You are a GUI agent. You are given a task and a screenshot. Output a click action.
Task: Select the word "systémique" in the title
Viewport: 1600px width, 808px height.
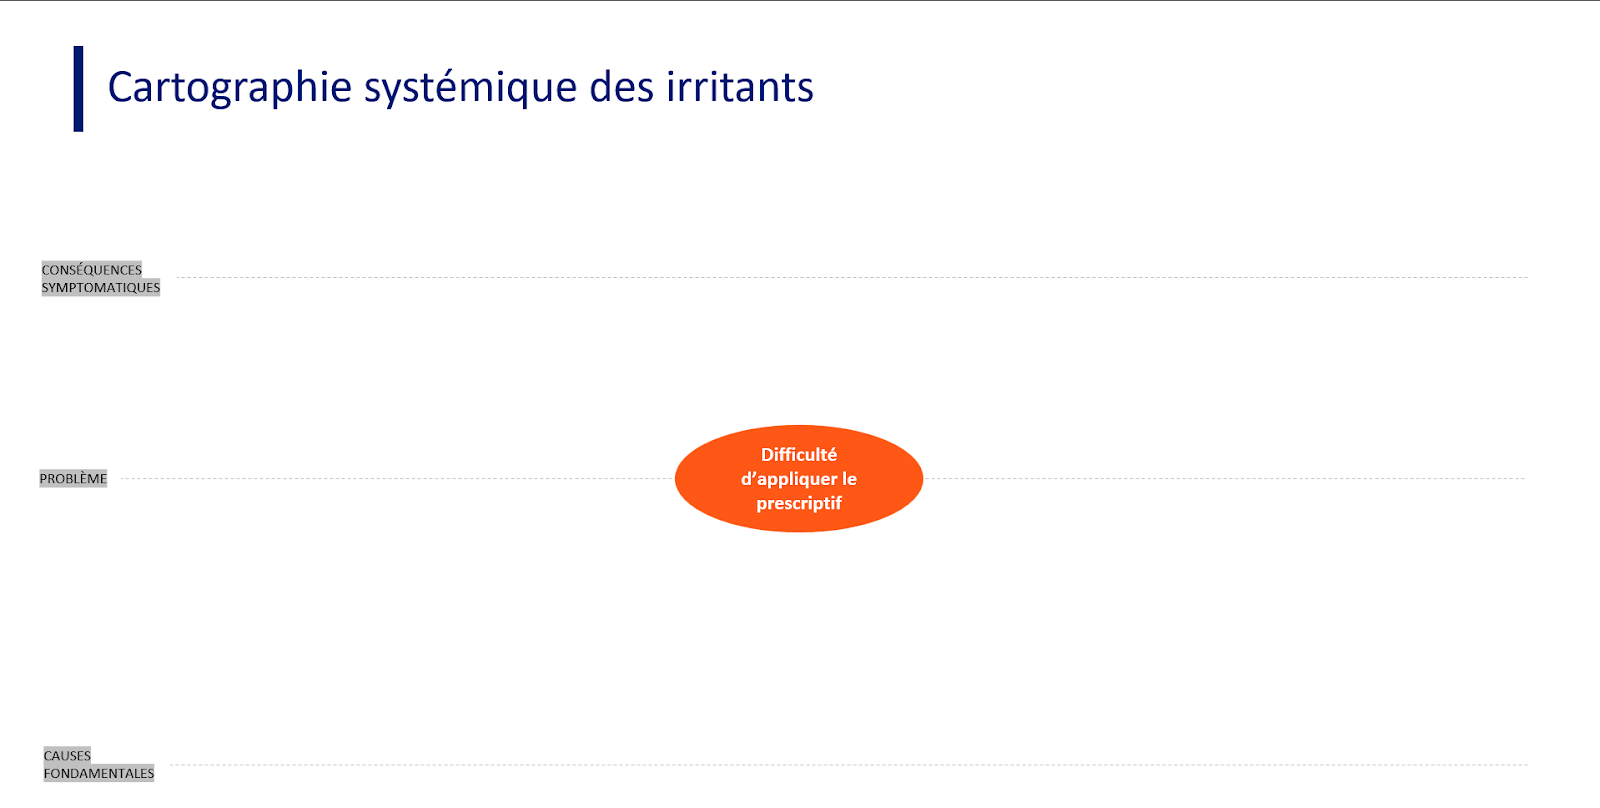pos(470,88)
